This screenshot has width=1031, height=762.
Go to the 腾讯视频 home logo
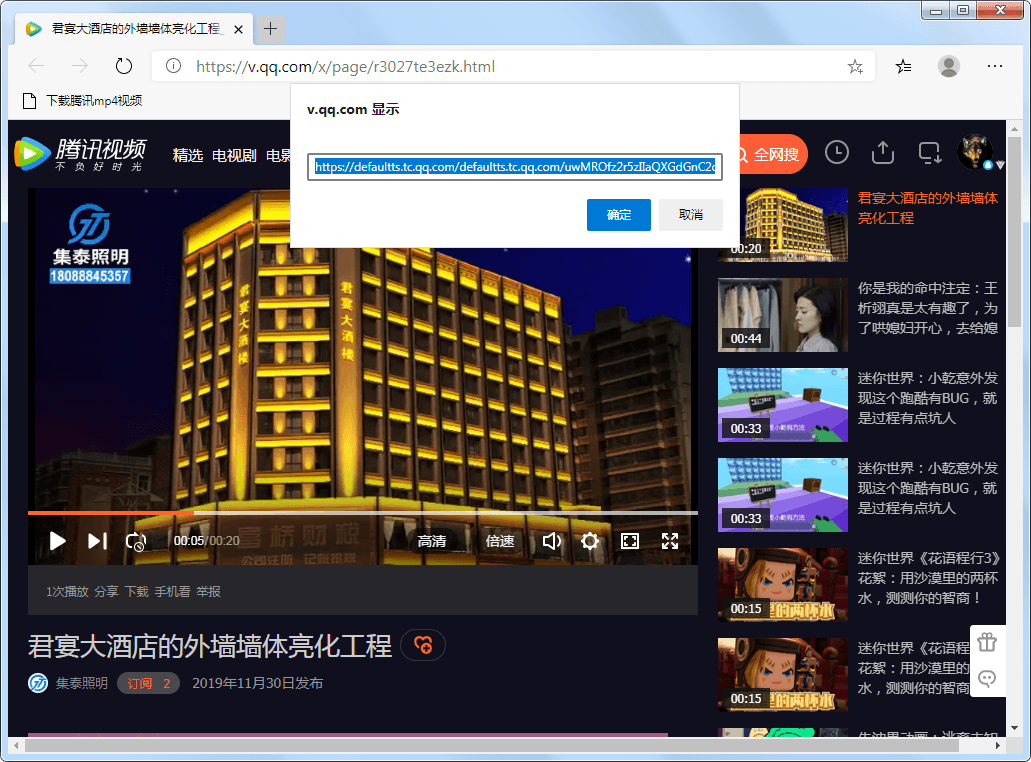click(80, 155)
